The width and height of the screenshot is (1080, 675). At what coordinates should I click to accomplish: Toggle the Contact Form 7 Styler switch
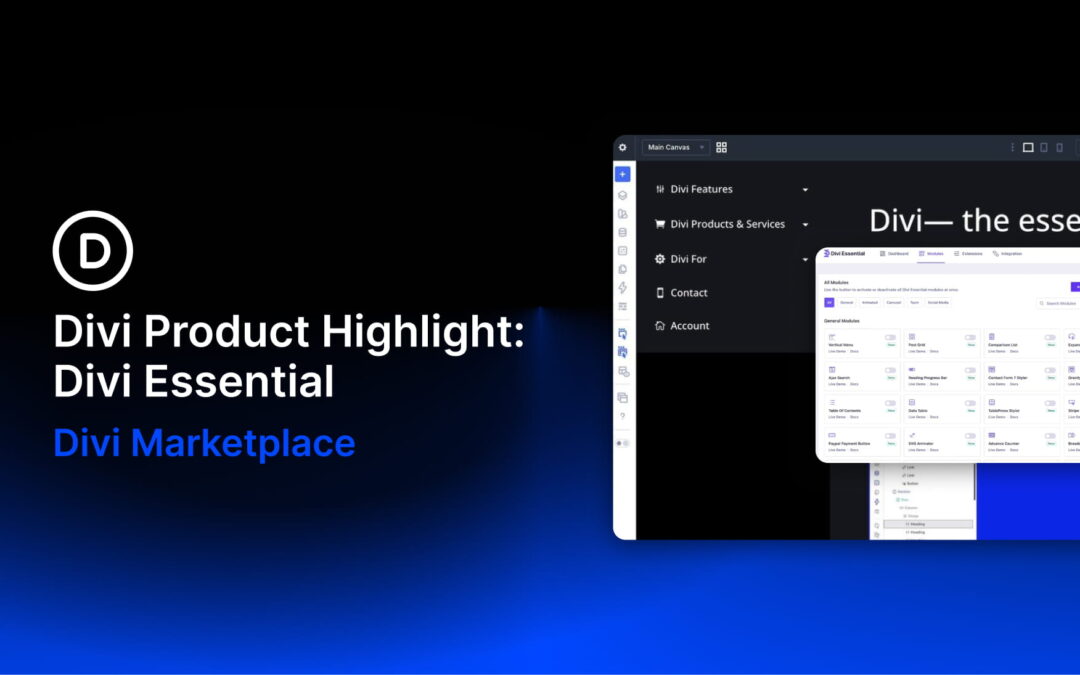(1050, 371)
